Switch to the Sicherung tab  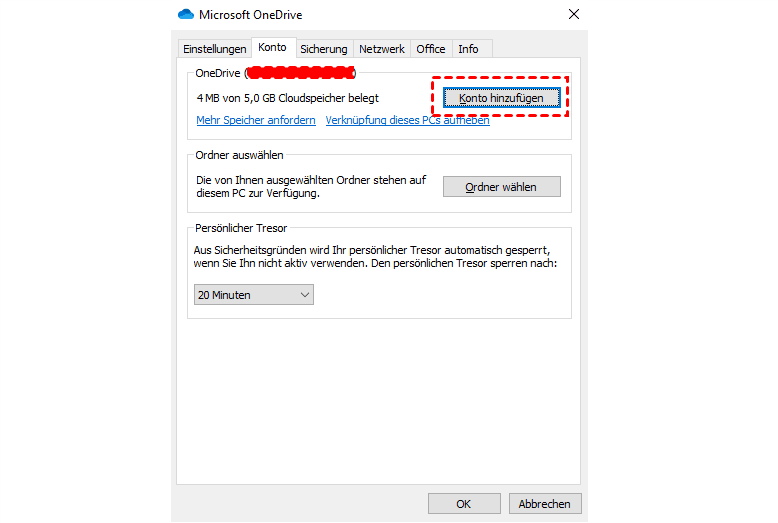(324, 49)
